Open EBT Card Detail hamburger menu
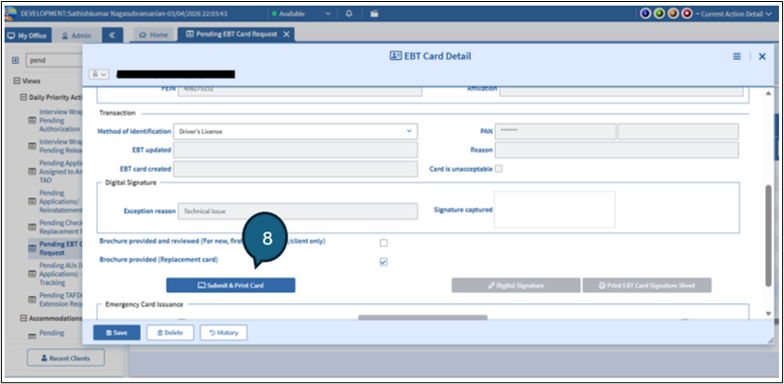784x384 pixels. (737, 56)
